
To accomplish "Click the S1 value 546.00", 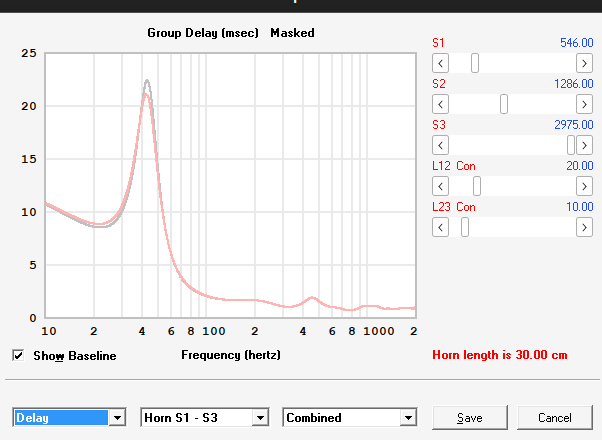I will pos(577,43).
